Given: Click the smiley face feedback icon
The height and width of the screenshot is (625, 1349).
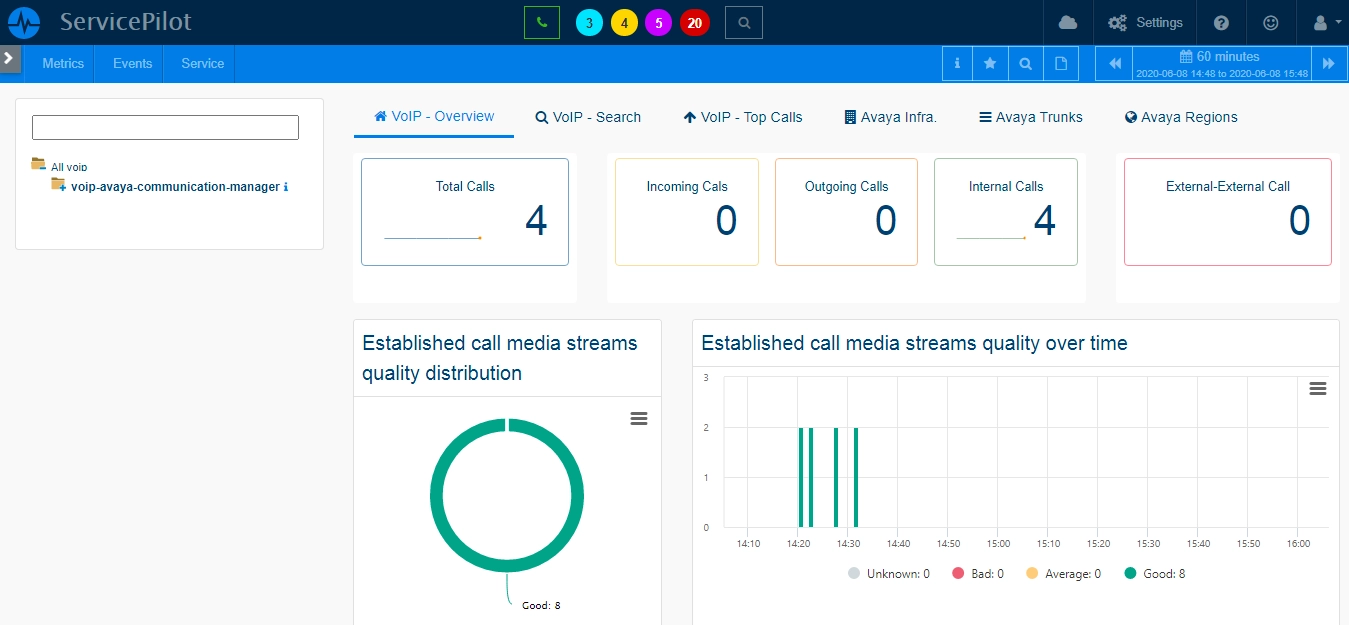Looking at the screenshot, I should 1271,22.
